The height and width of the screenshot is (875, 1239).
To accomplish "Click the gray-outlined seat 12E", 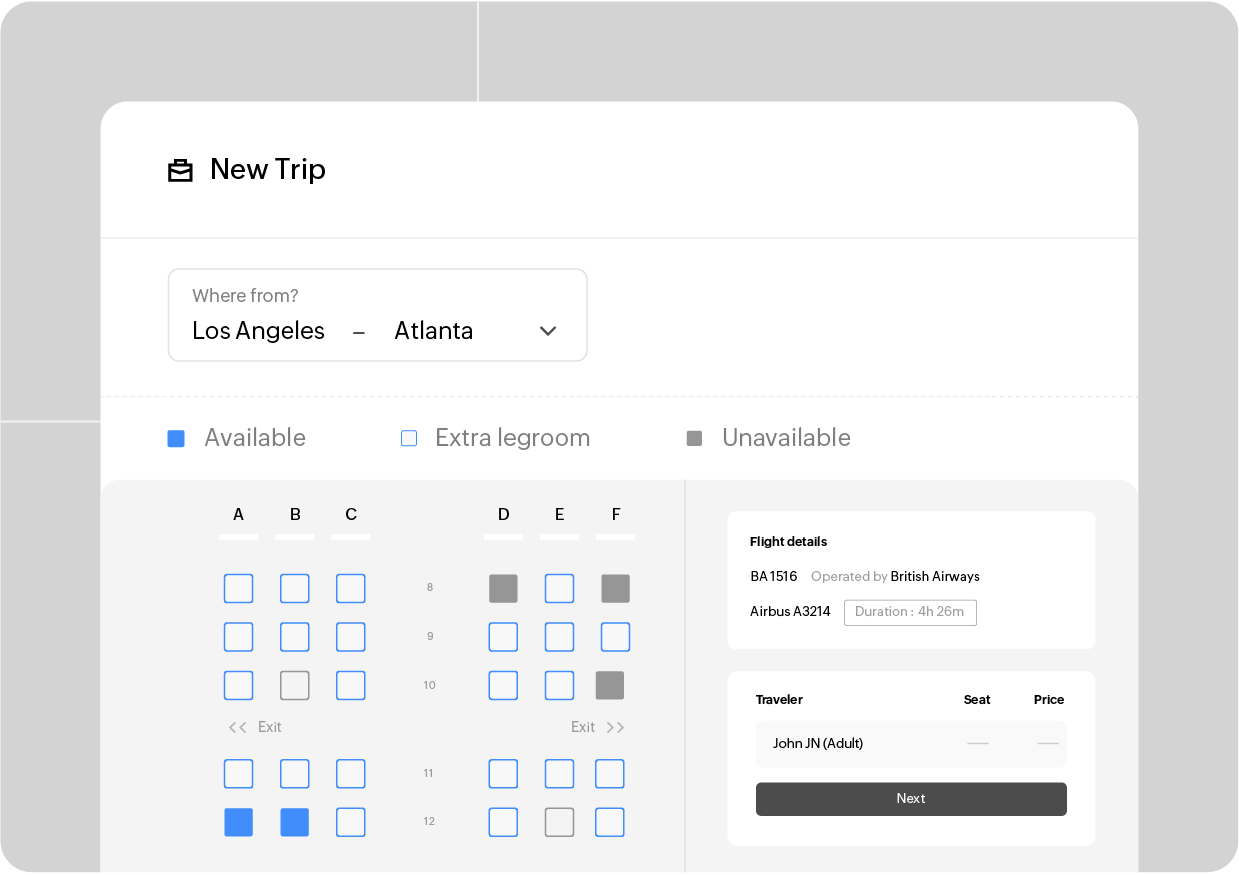I will pyautogui.click(x=559, y=822).
